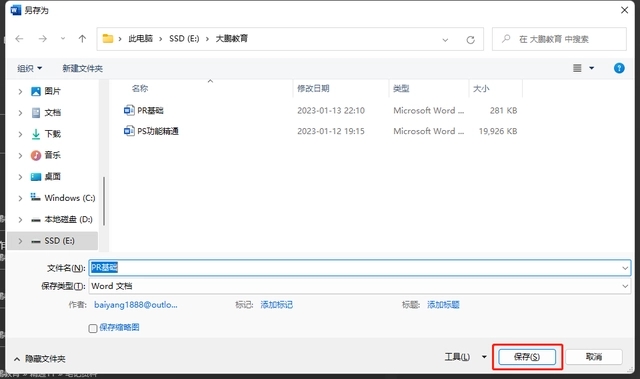
Task: Click the Word icon in title bar
Action: pyautogui.click(x=16, y=10)
